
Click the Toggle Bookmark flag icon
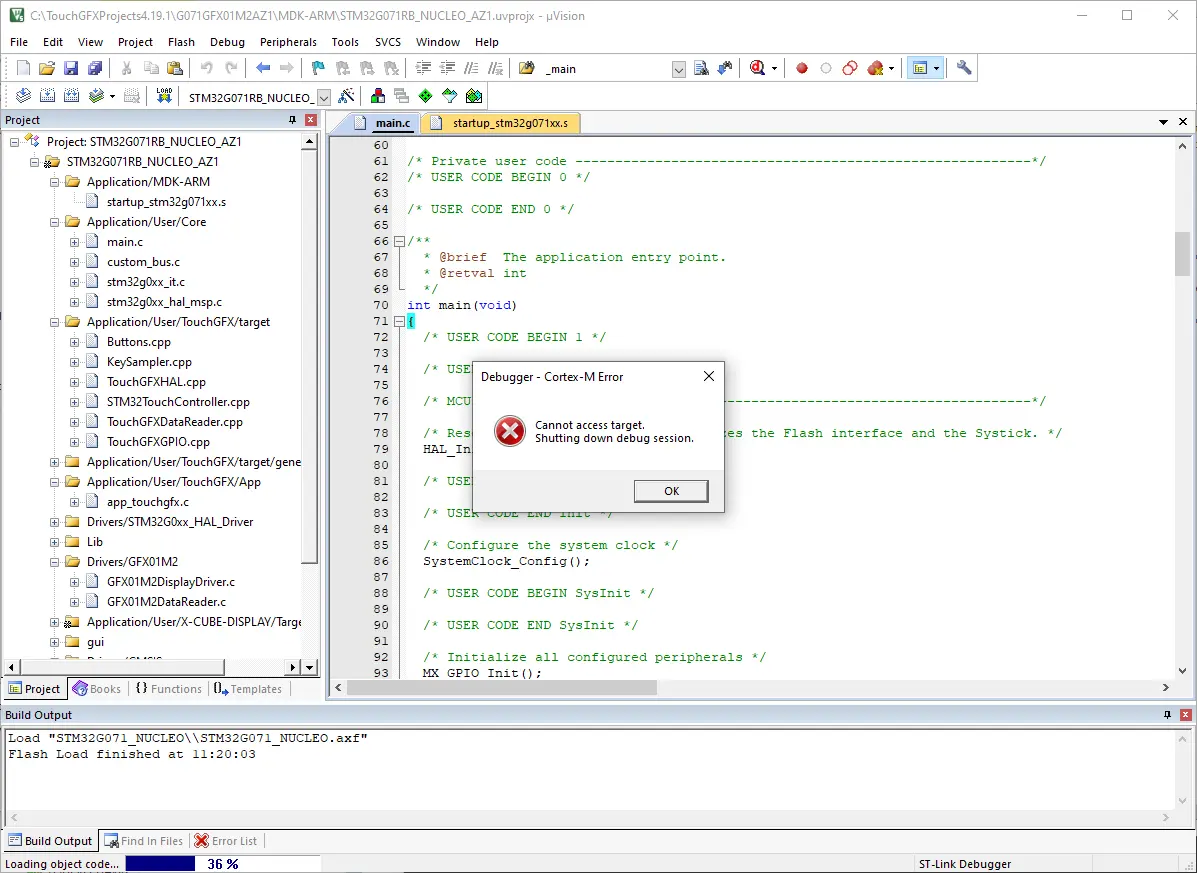[318, 68]
